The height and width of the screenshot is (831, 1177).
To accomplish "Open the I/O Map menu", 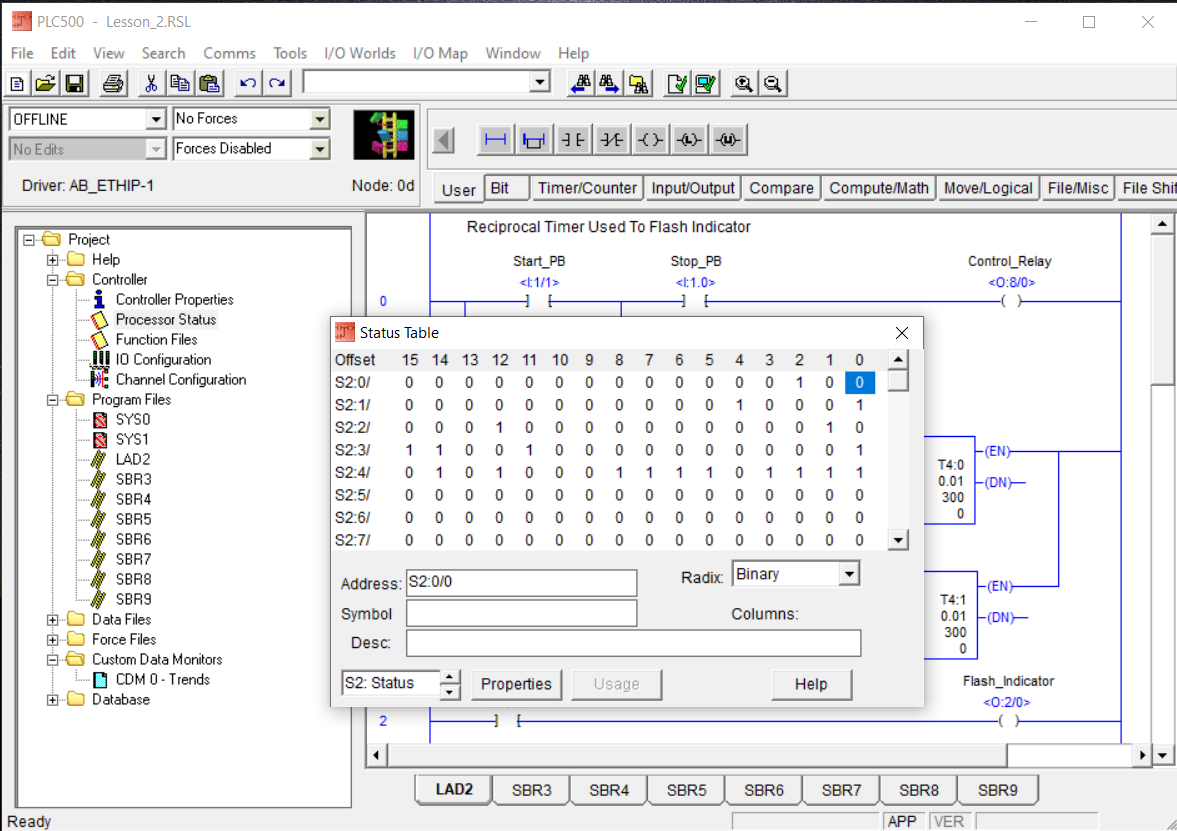I will [441, 53].
